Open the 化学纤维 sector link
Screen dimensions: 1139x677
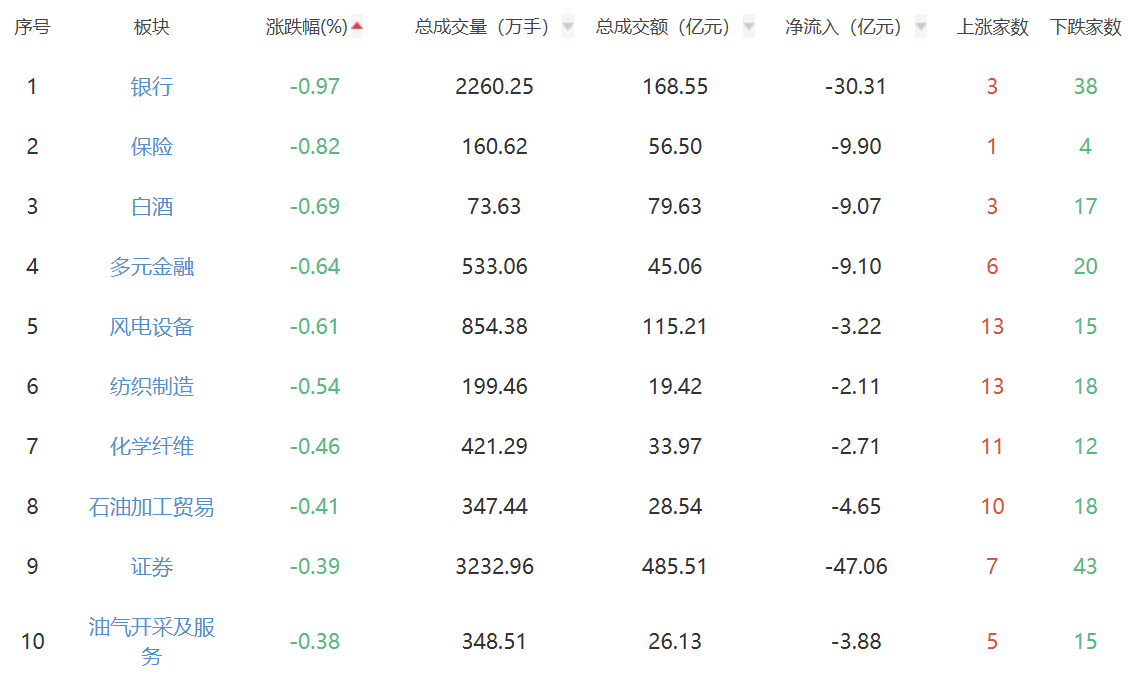tap(152, 447)
